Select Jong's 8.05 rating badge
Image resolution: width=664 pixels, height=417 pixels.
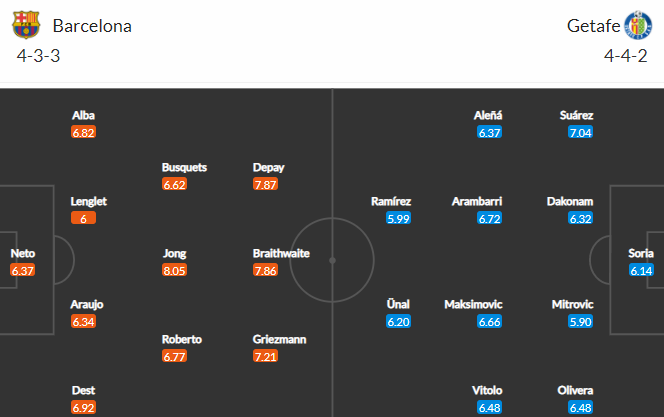174,270
